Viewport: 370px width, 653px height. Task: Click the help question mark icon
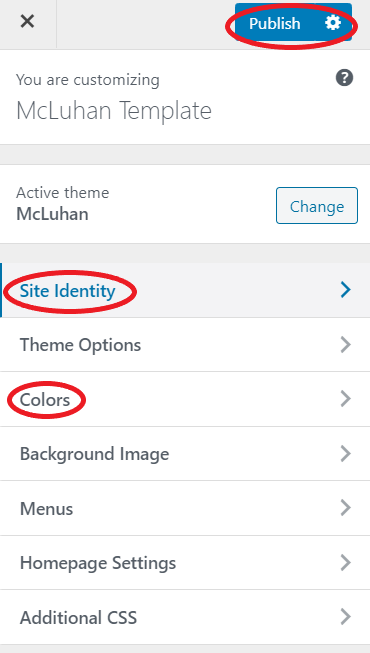coord(345,78)
